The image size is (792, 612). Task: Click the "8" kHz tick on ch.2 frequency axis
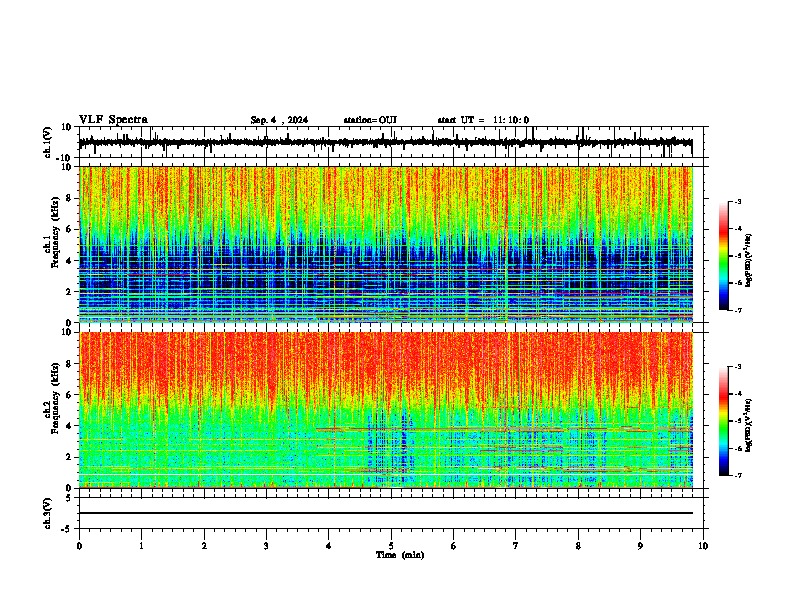coord(70,364)
